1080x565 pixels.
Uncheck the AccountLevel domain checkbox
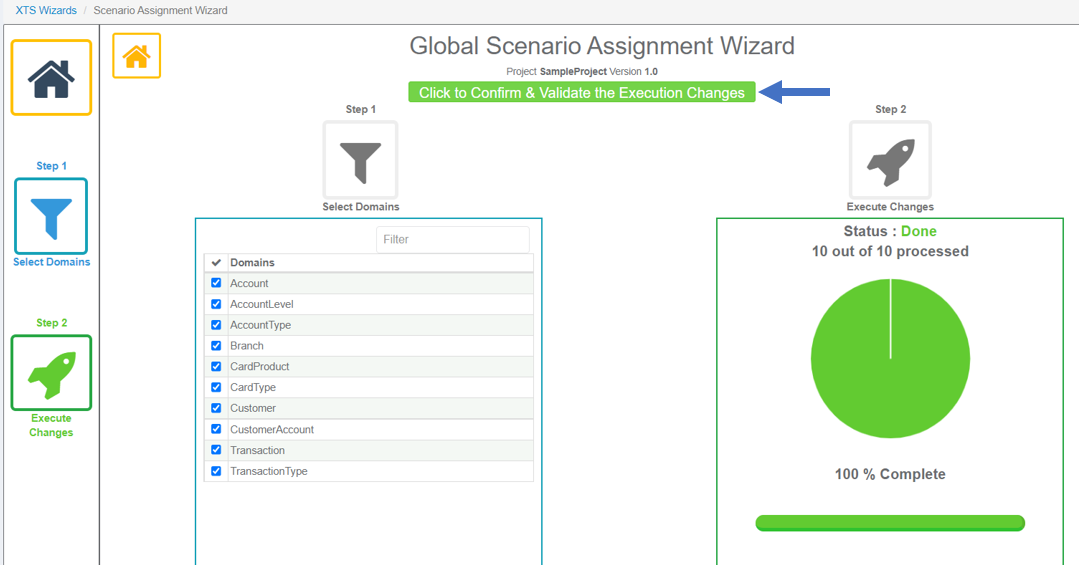click(216, 304)
